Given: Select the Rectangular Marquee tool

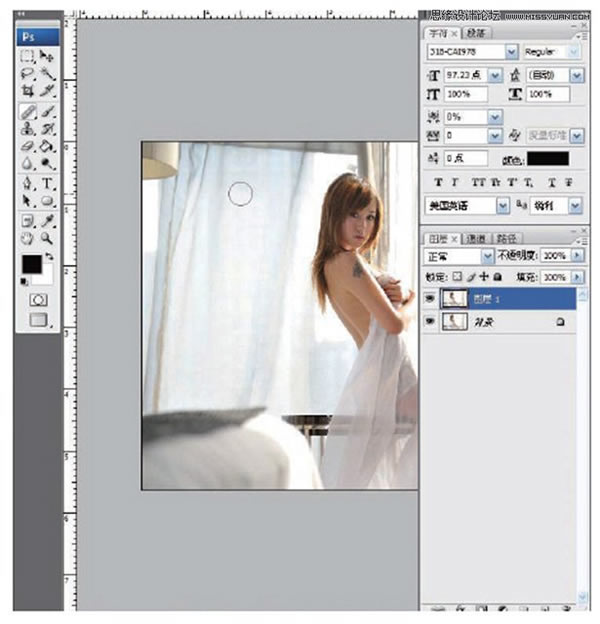Looking at the screenshot, I should 27,57.
